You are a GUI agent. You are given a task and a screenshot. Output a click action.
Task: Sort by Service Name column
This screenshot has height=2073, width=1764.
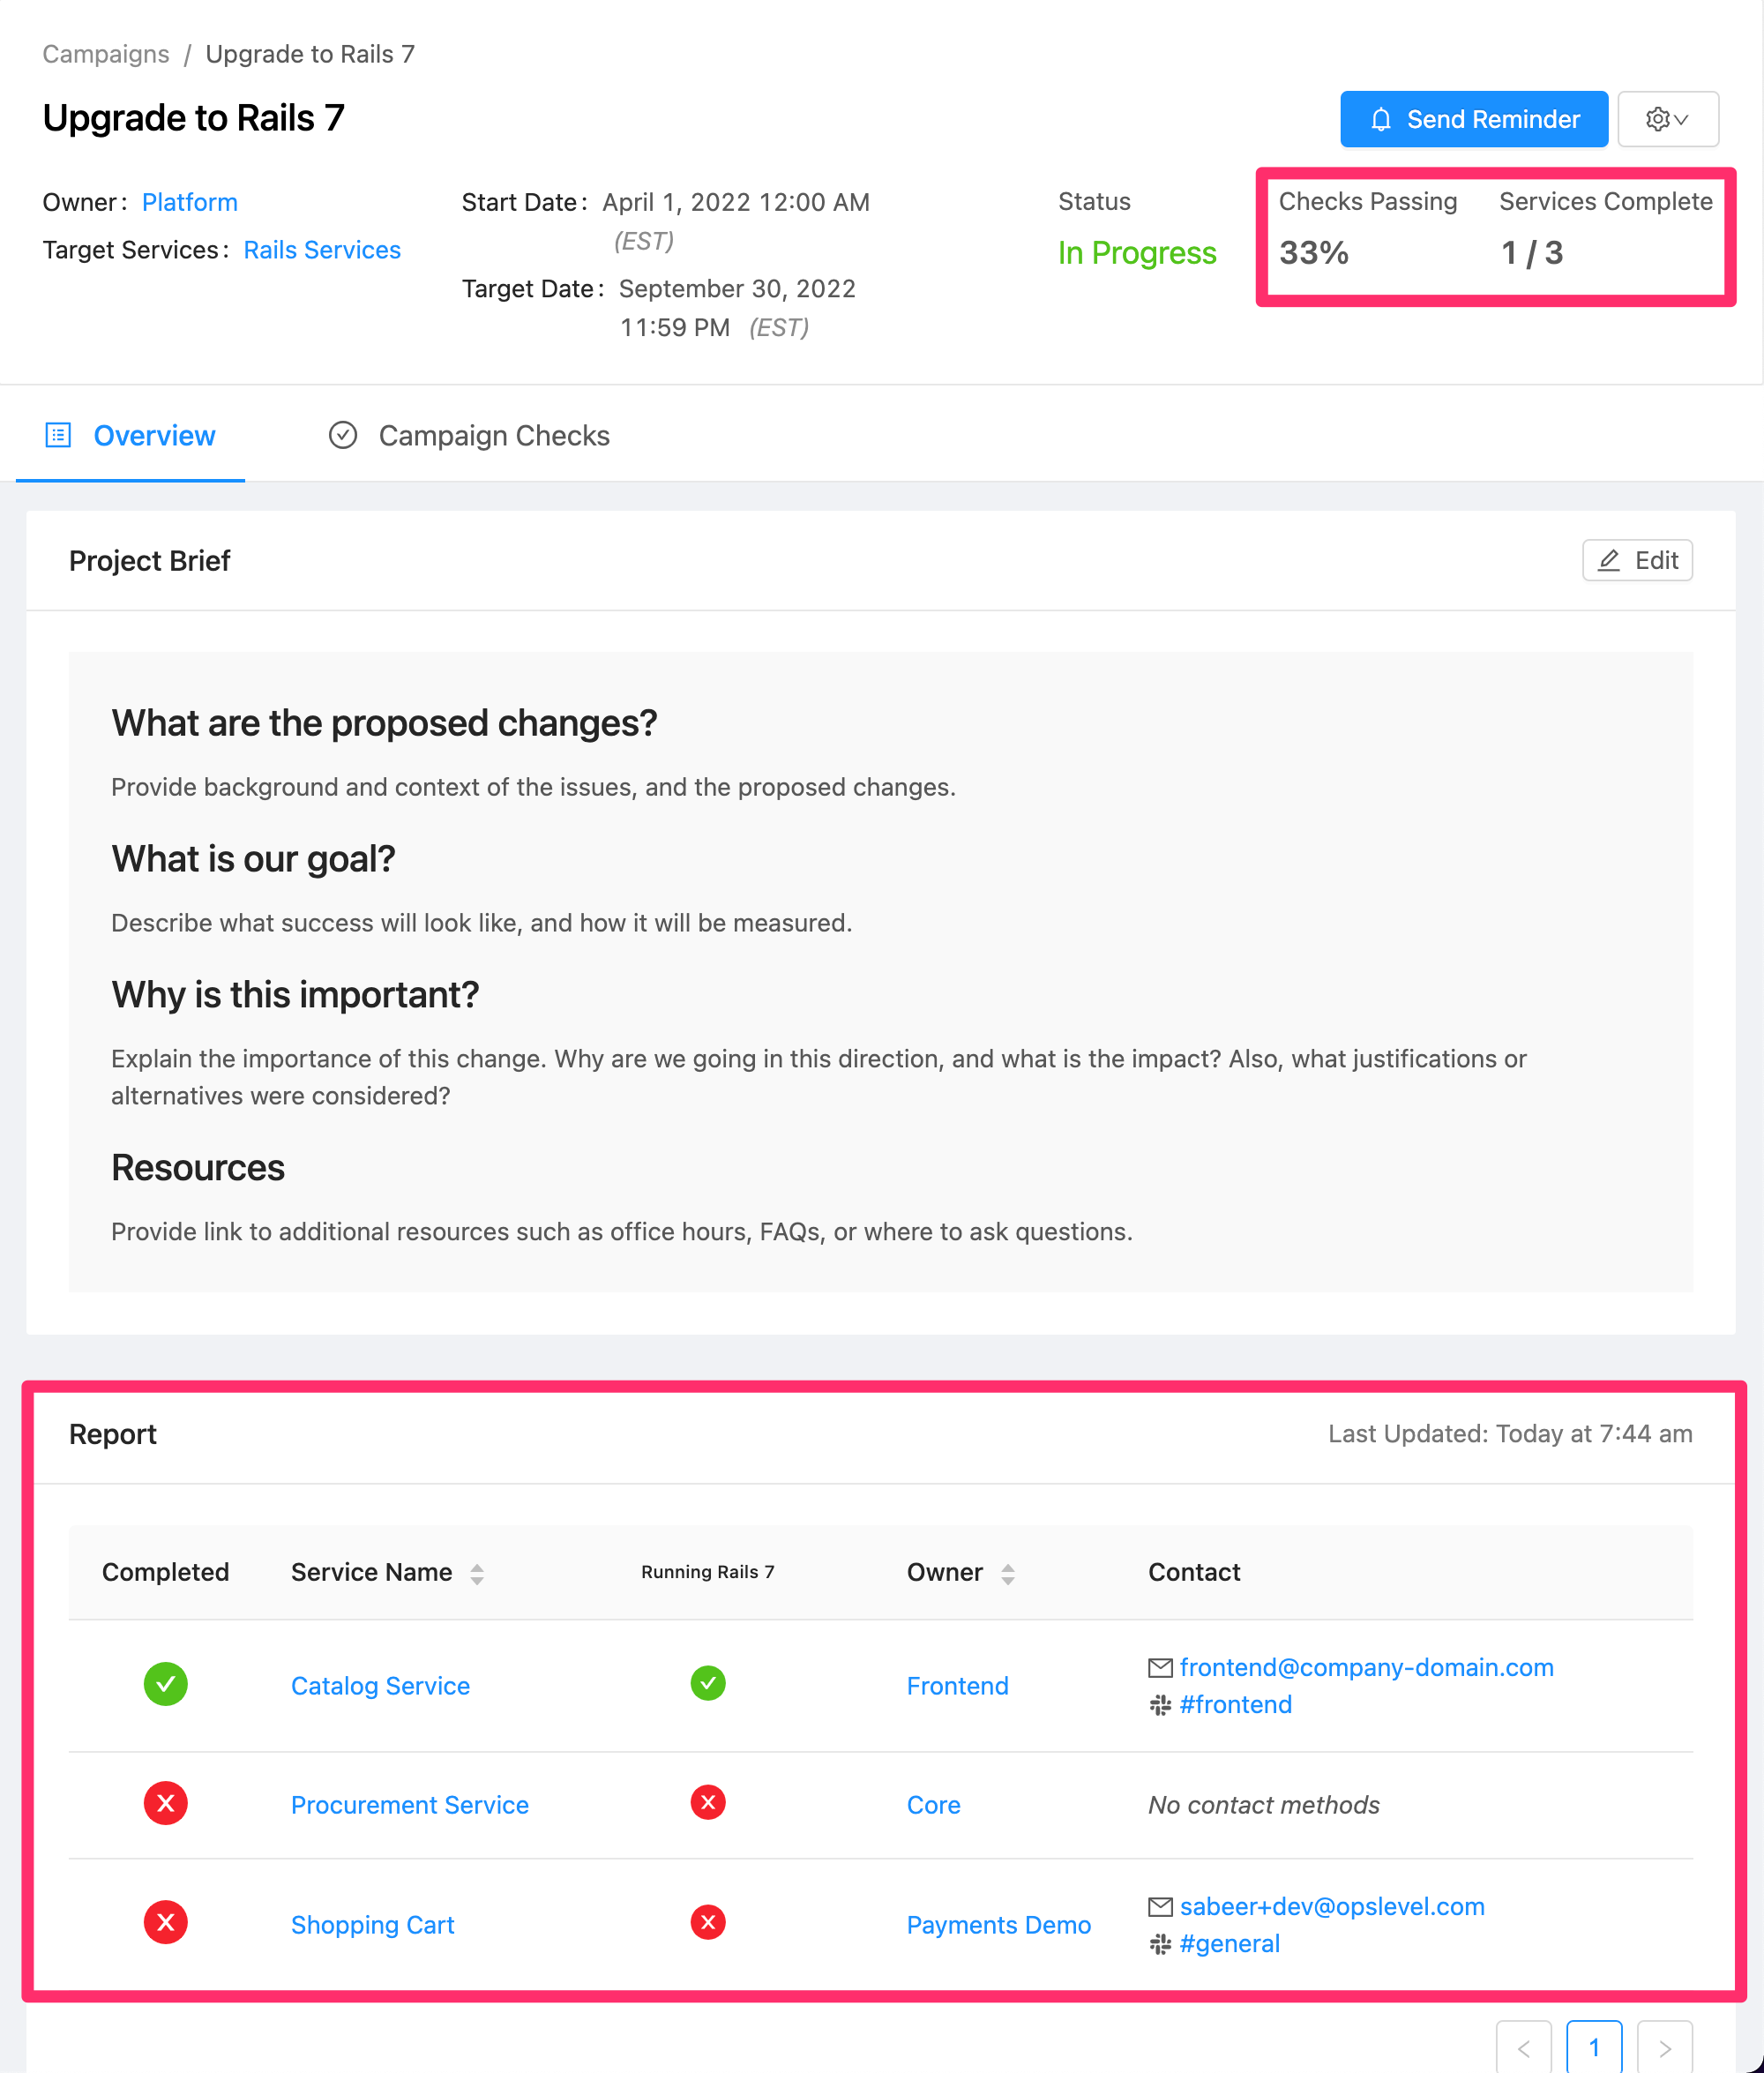(x=476, y=1573)
